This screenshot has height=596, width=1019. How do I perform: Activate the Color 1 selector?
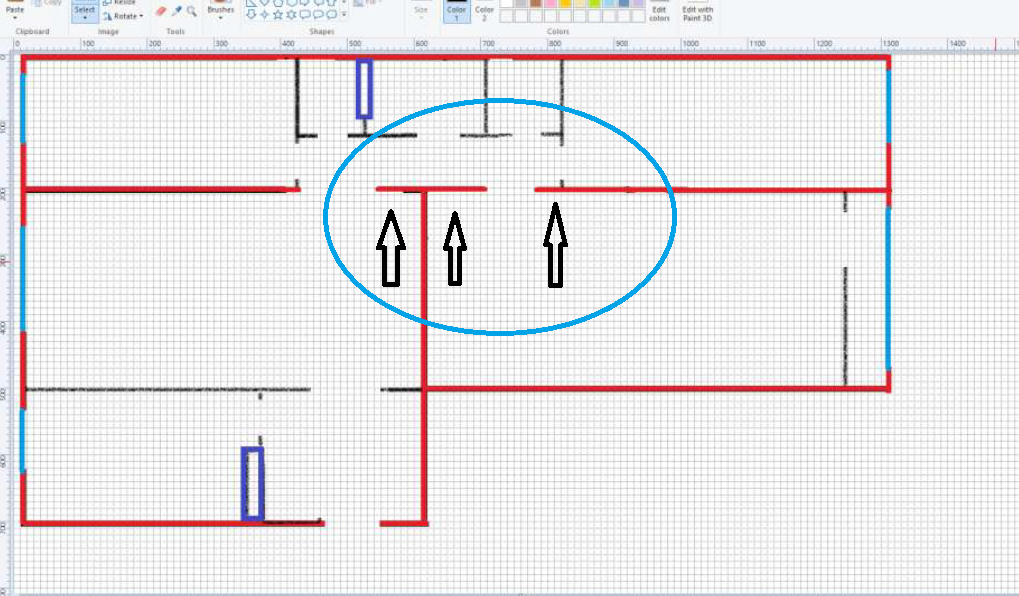(457, 12)
